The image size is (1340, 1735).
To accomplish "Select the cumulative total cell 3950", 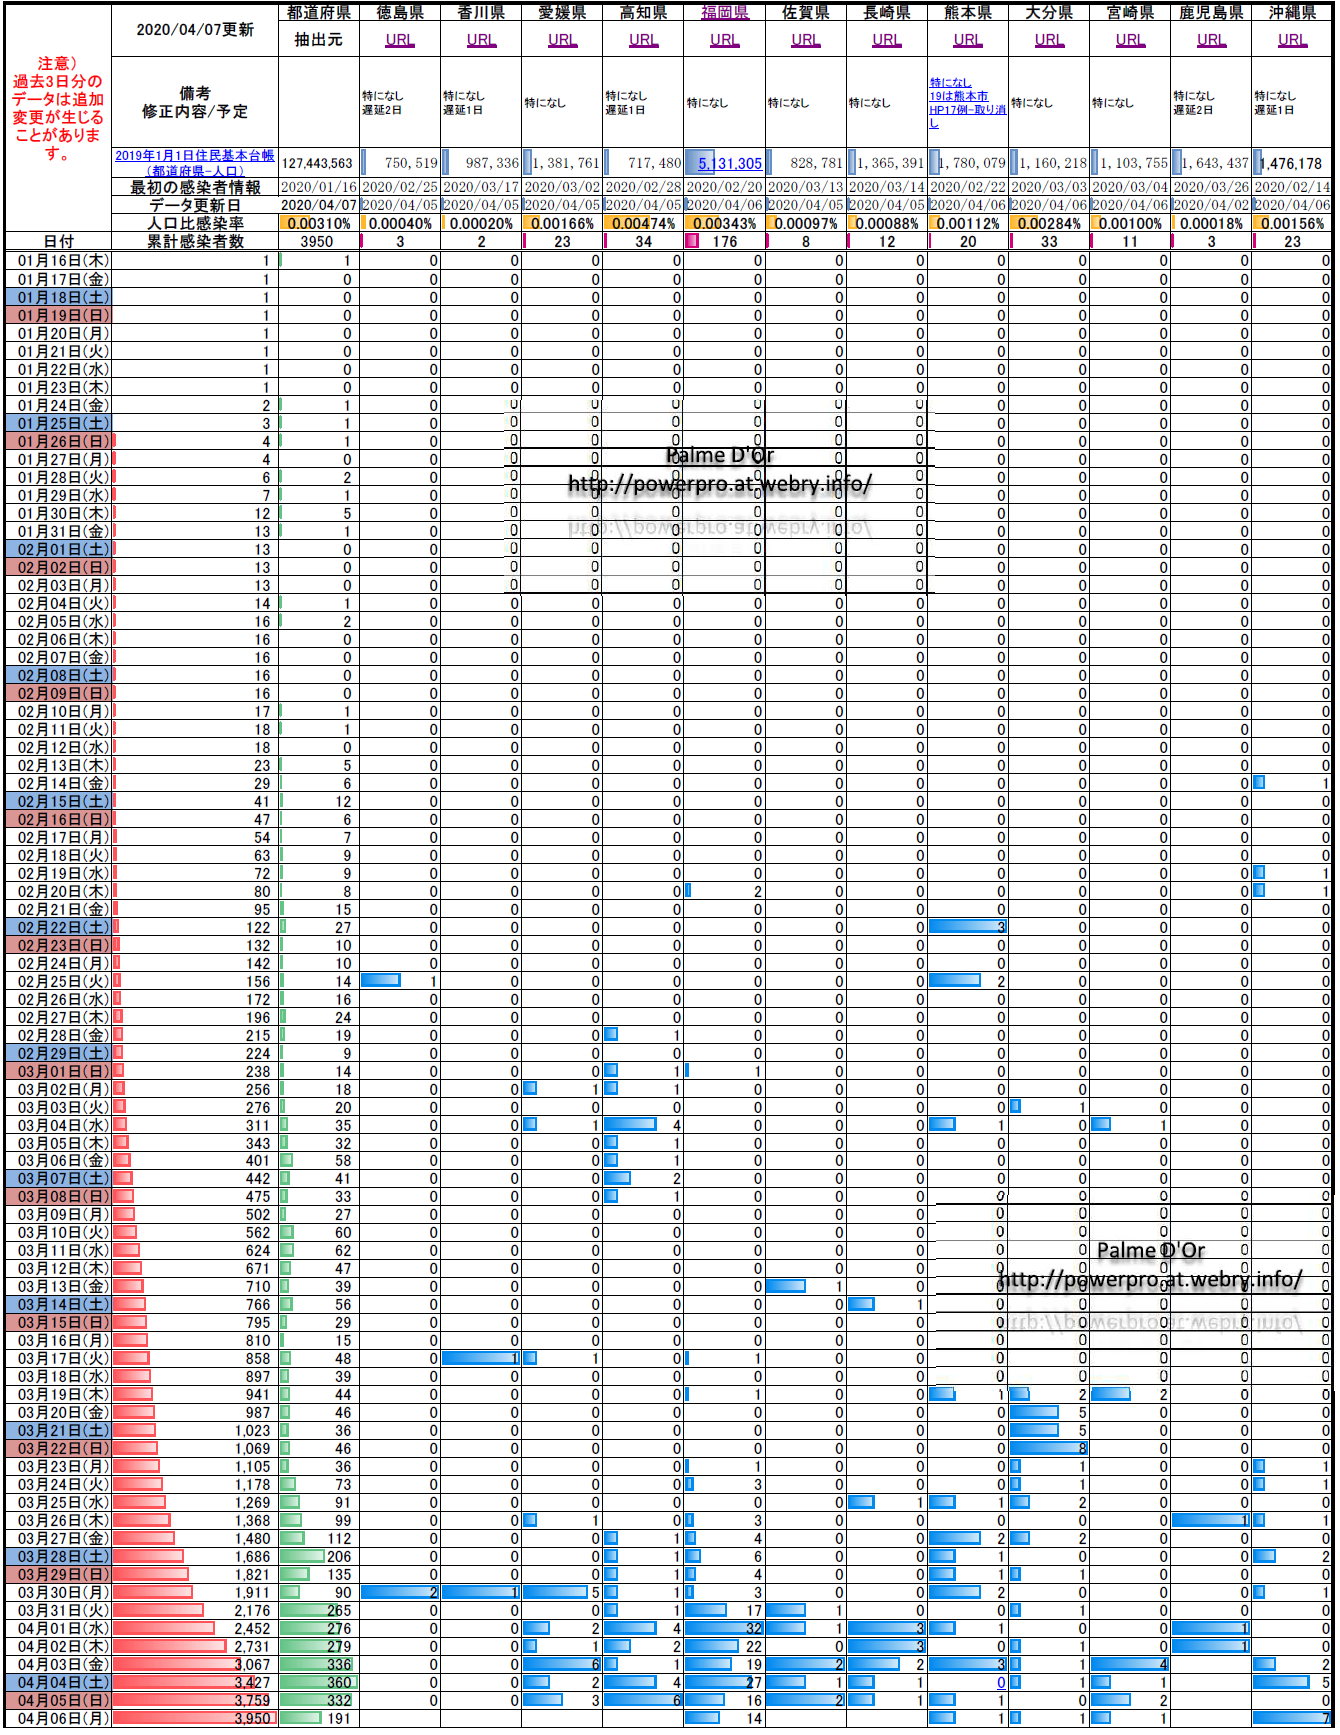I will click(x=319, y=241).
